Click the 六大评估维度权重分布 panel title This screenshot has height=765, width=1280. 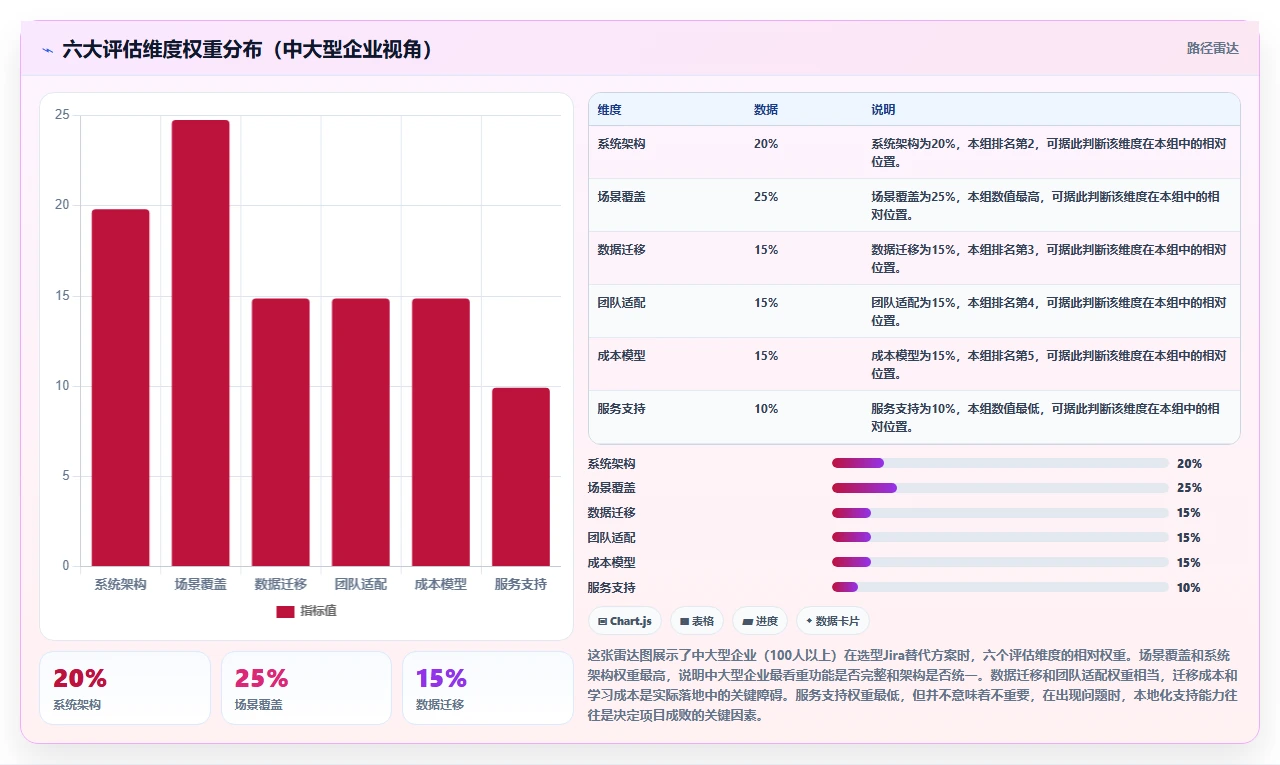pyautogui.click(x=248, y=49)
